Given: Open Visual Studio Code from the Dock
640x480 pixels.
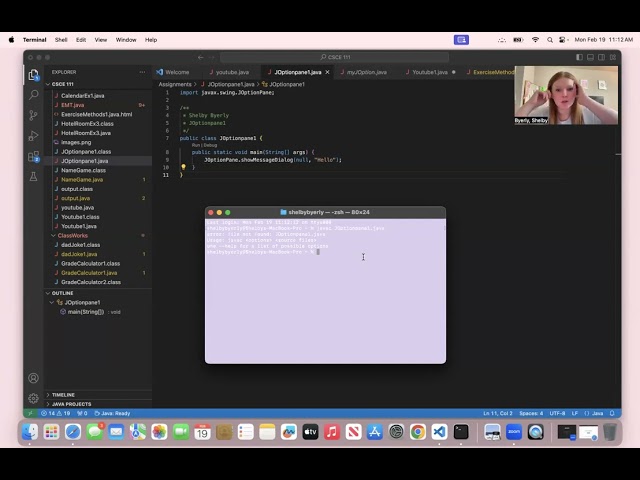Looking at the screenshot, I should [439, 432].
